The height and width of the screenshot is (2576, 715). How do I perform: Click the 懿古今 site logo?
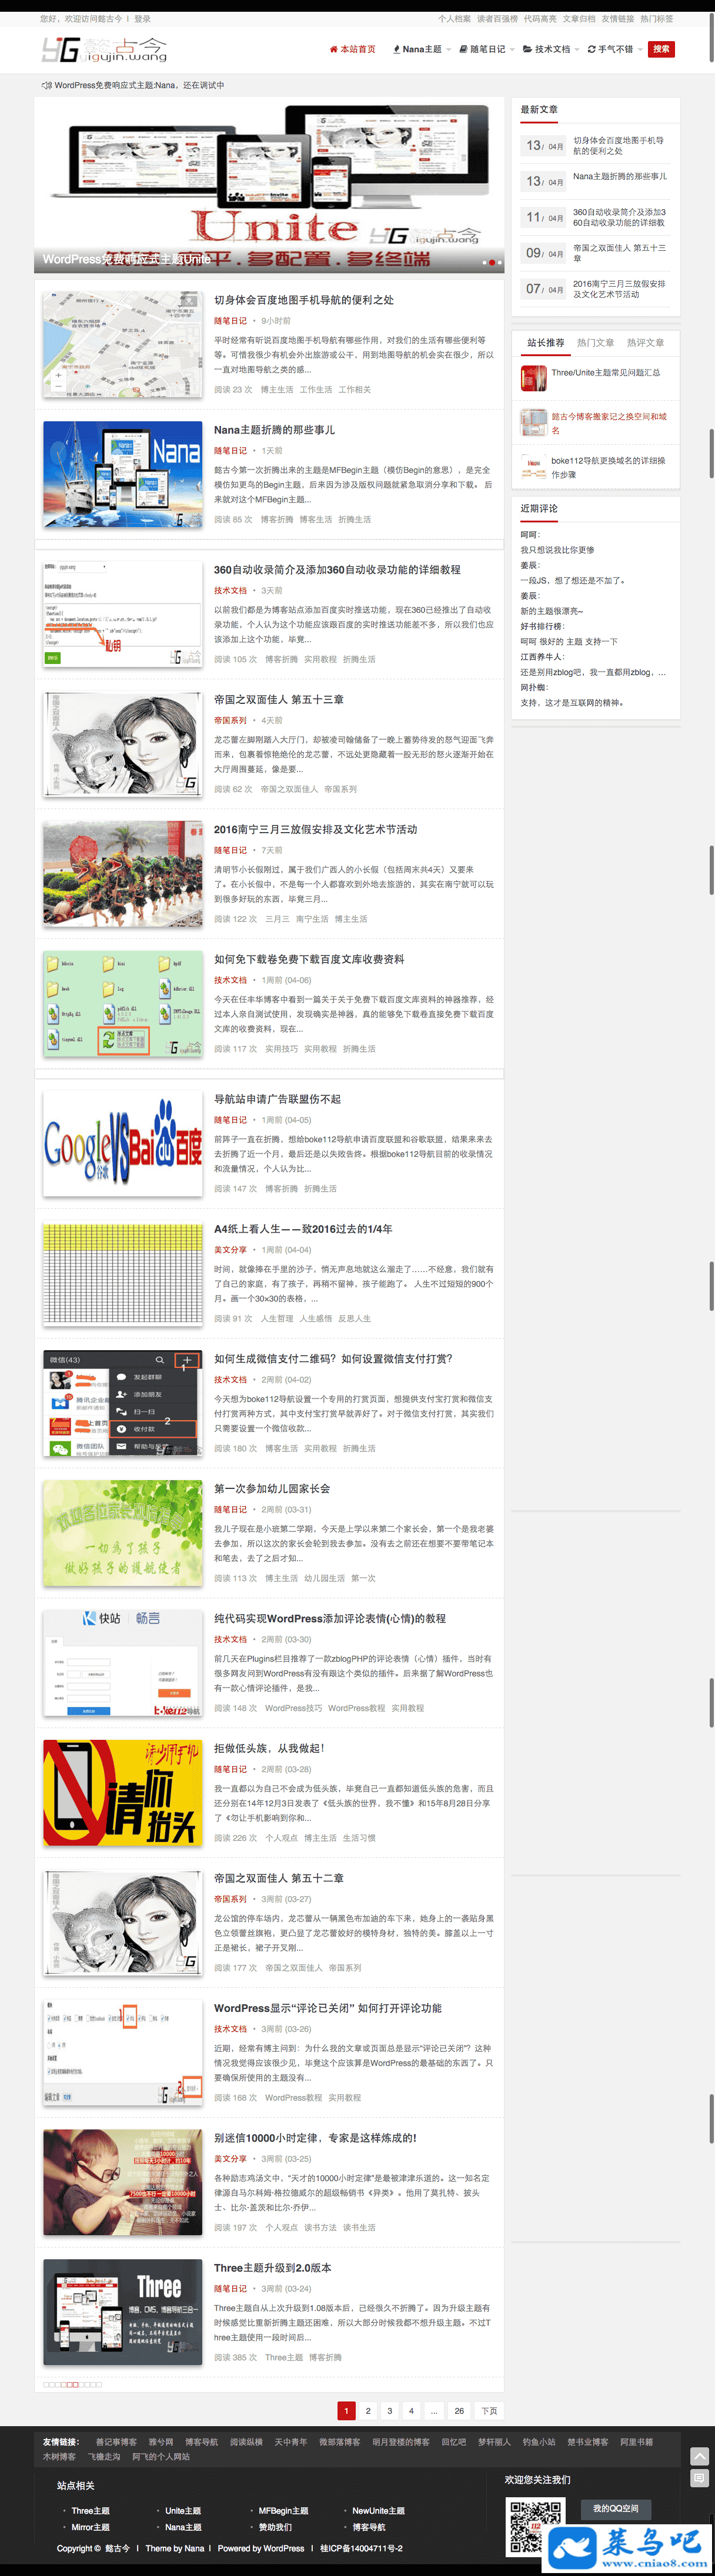pyautogui.click(x=104, y=49)
